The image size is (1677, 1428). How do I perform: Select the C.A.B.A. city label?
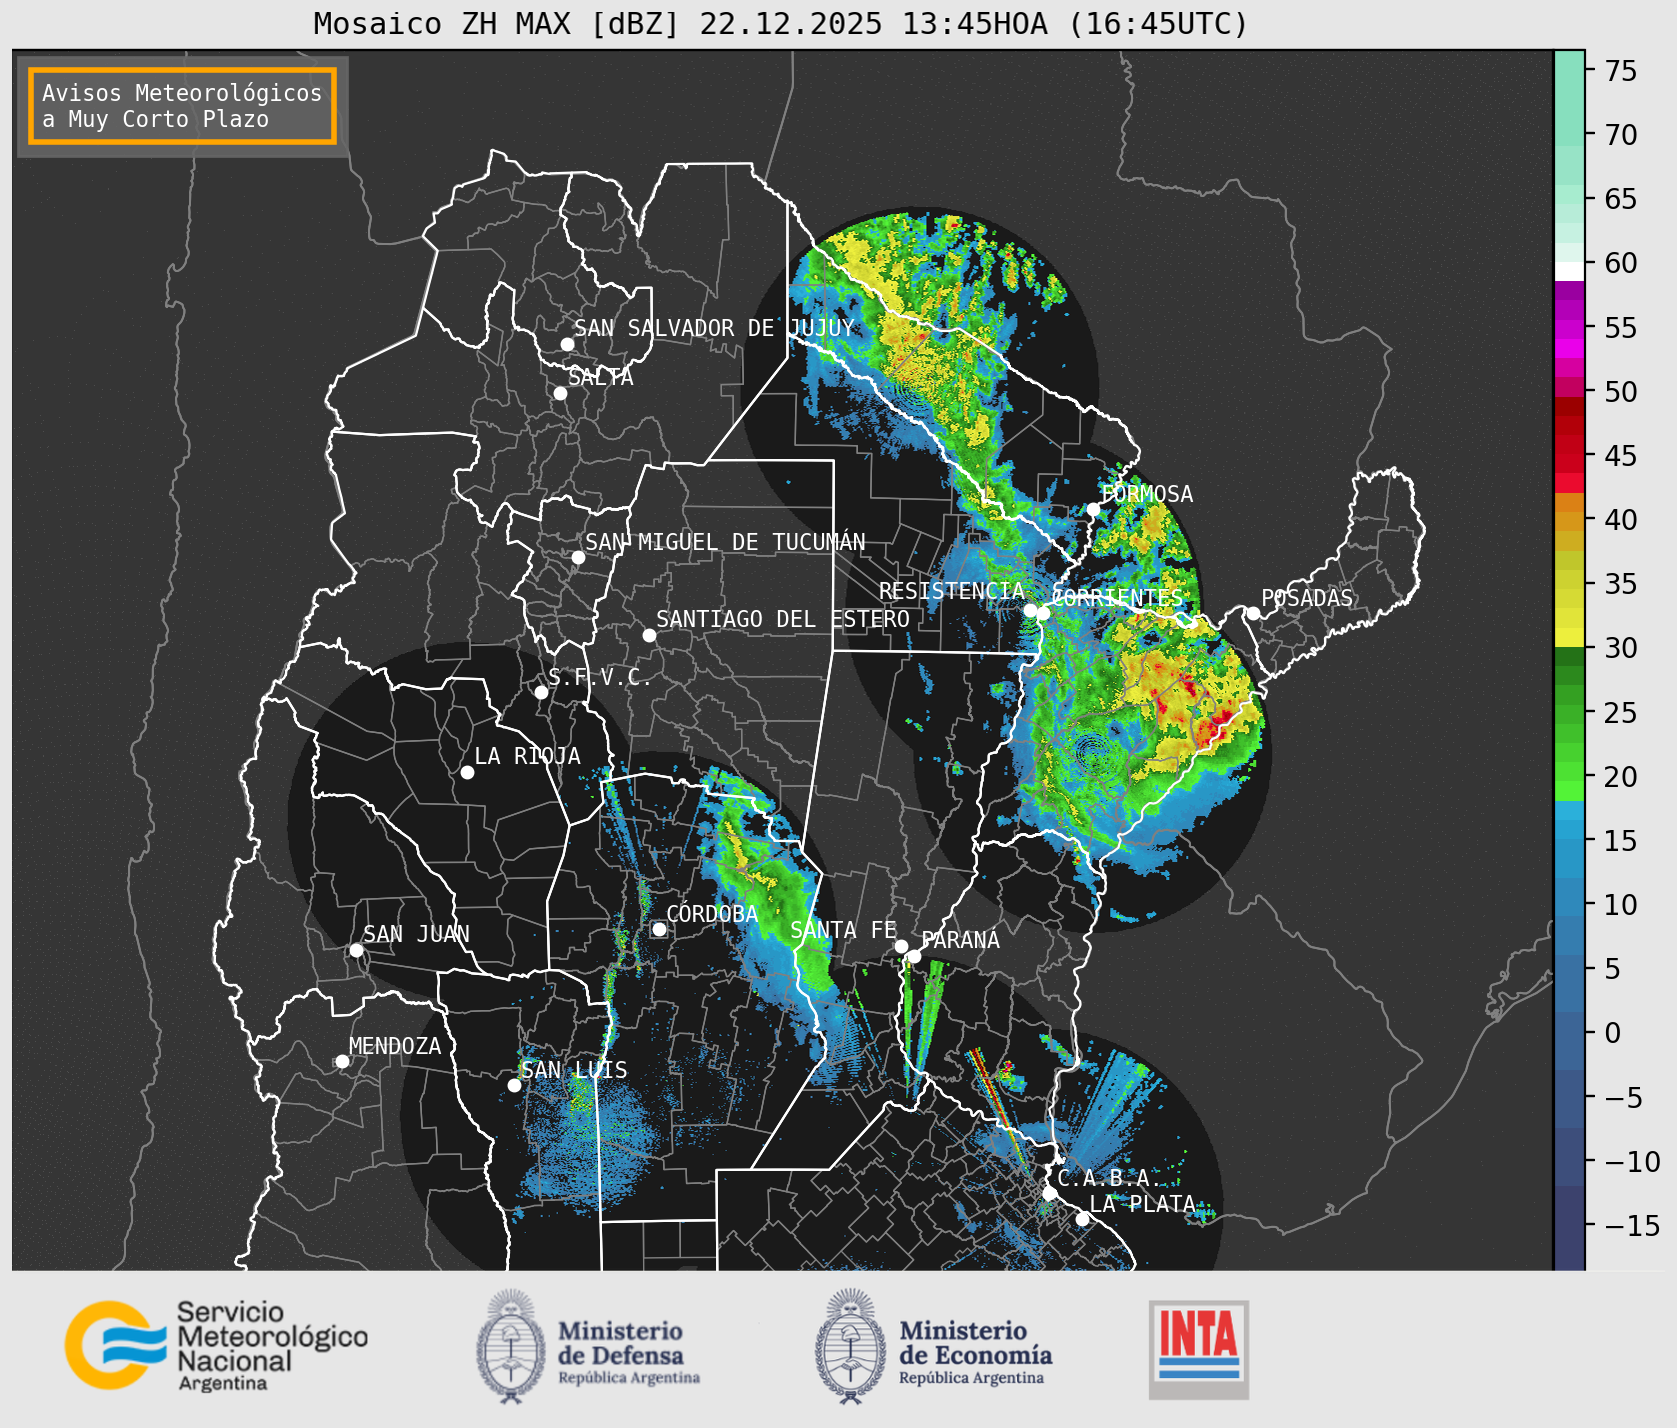tap(1110, 1178)
